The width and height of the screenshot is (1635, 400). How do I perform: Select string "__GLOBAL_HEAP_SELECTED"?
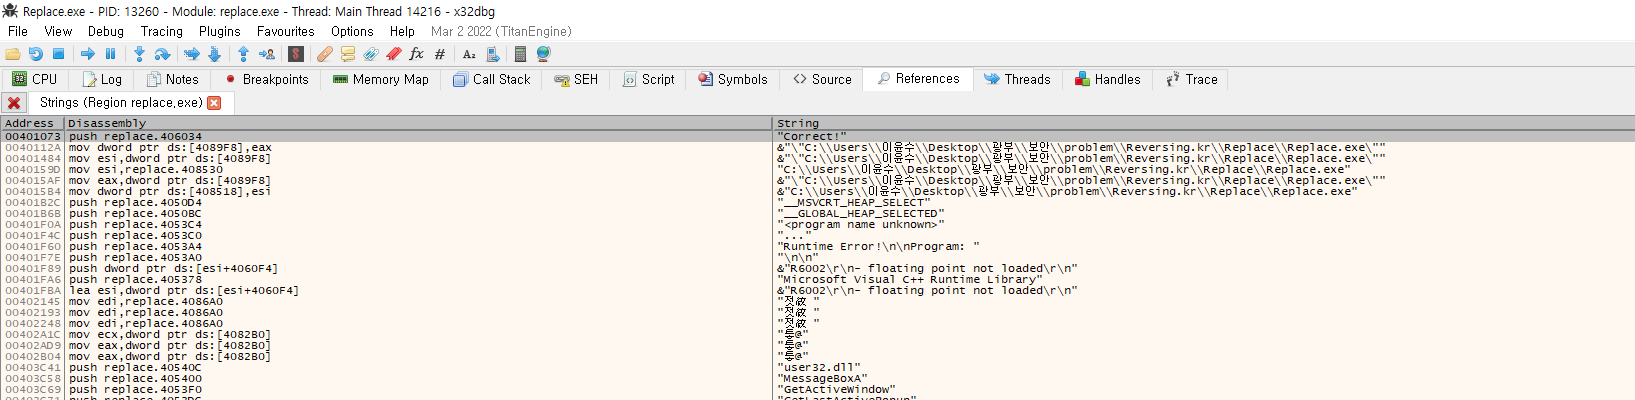[x=860, y=213]
